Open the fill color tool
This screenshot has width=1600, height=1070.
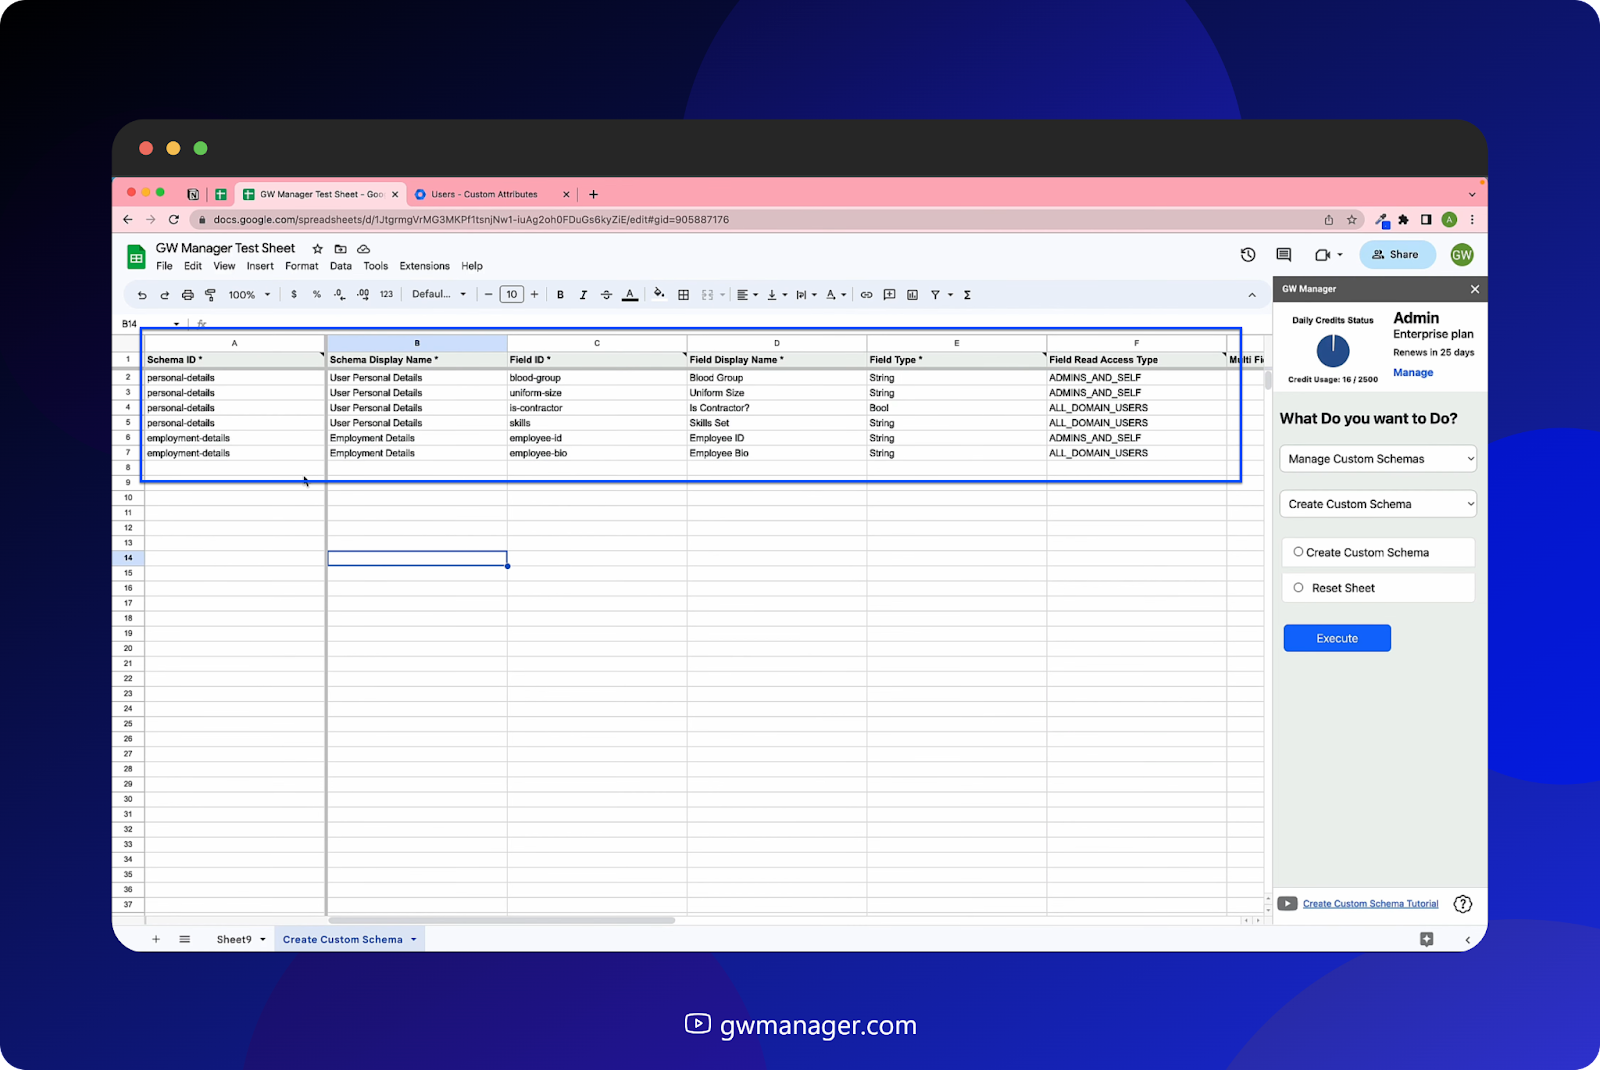coord(659,294)
